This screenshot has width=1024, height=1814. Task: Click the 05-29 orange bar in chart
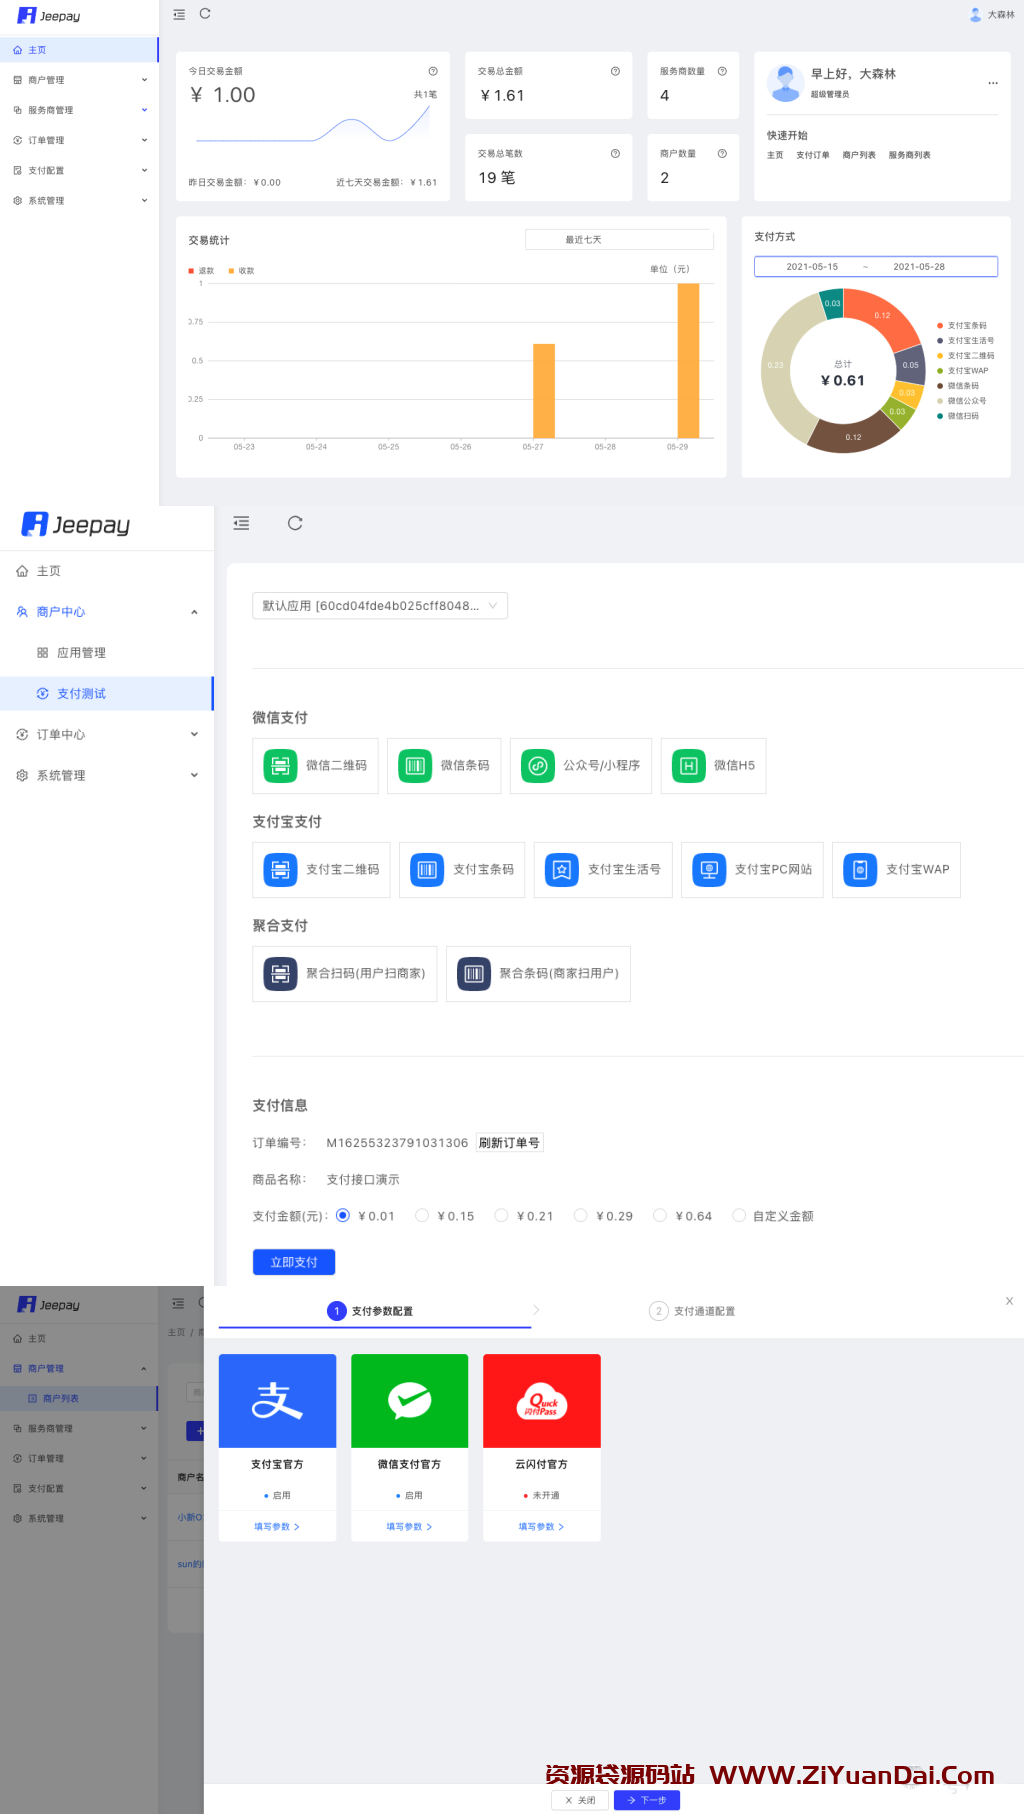coord(688,360)
